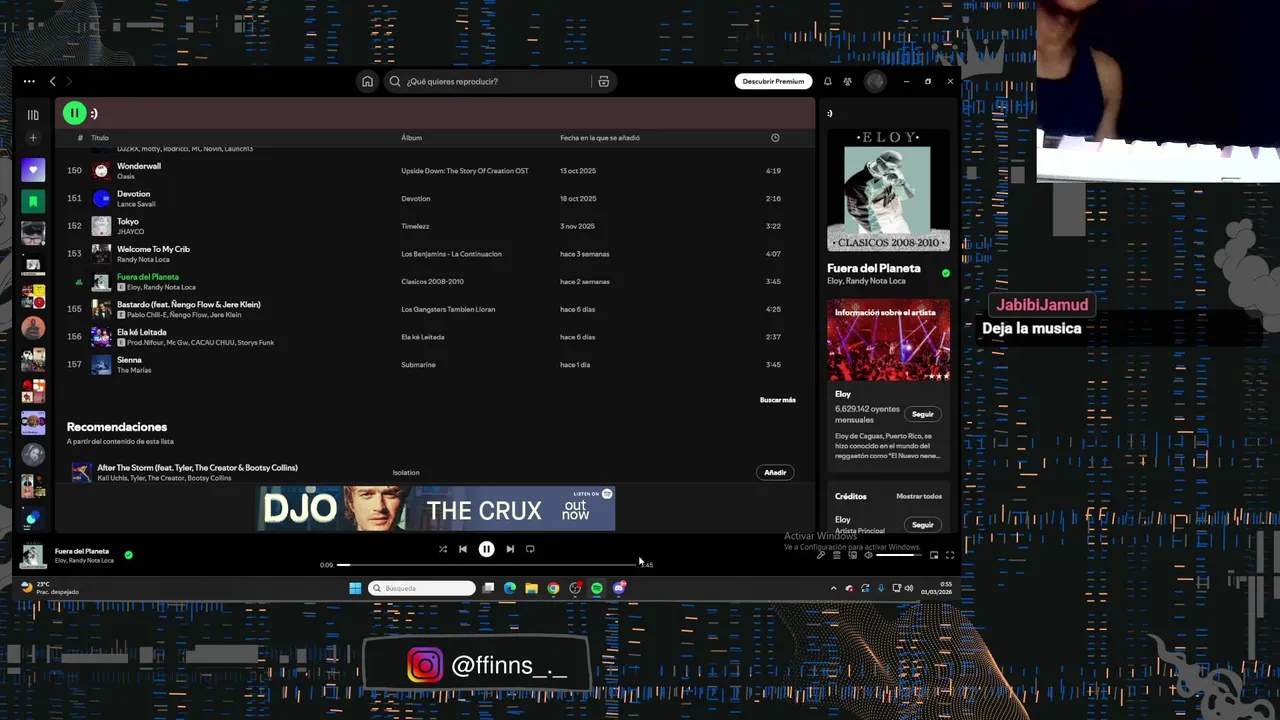Viewport: 1280px width, 720px height.
Task: Open the Spotify three-dots menu
Action: tap(29, 81)
